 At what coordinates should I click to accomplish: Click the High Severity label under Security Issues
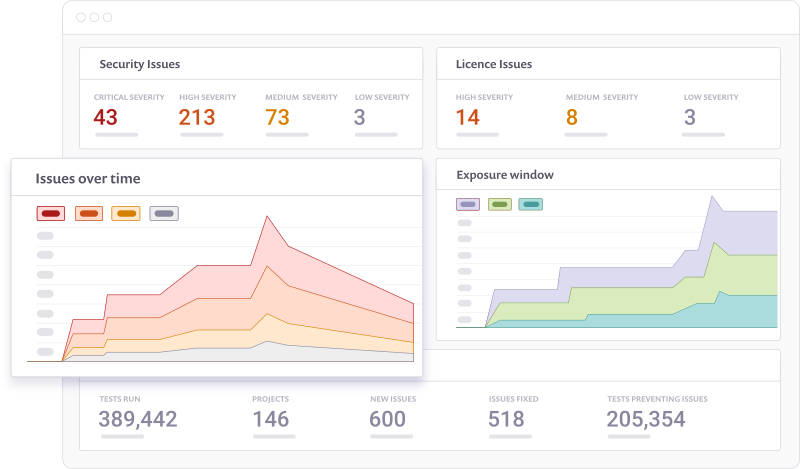(x=208, y=97)
